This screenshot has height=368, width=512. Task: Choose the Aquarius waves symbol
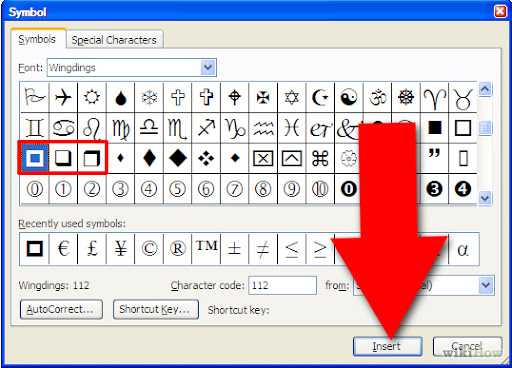pyautogui.click(x=263, y=128)
